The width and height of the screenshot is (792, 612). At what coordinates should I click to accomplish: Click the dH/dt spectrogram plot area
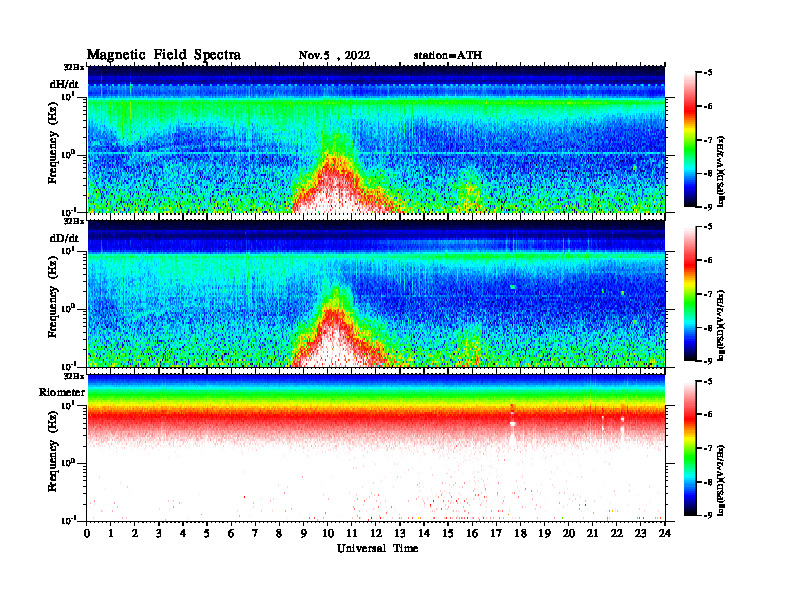[376, 139]
